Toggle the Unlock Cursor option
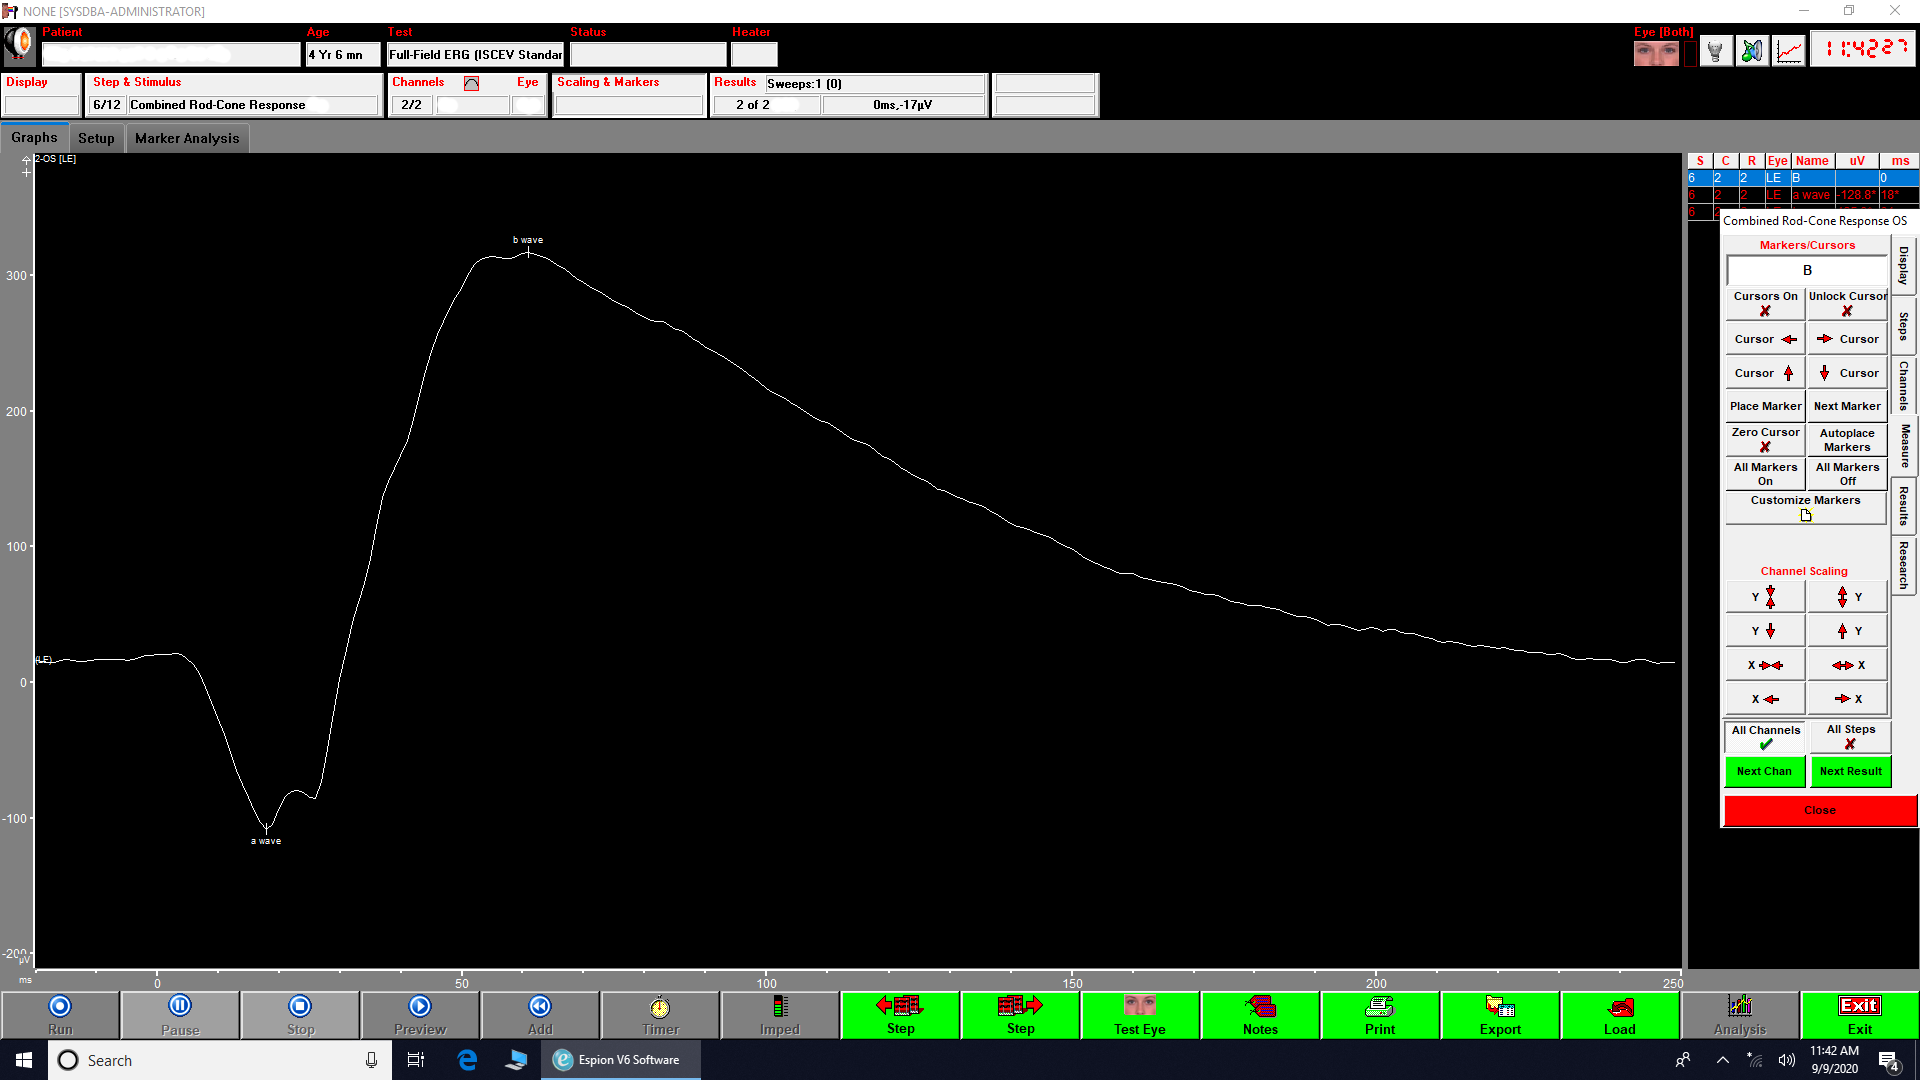Viewport: 1920px width, 1080px height. (x=1847, y=303)
